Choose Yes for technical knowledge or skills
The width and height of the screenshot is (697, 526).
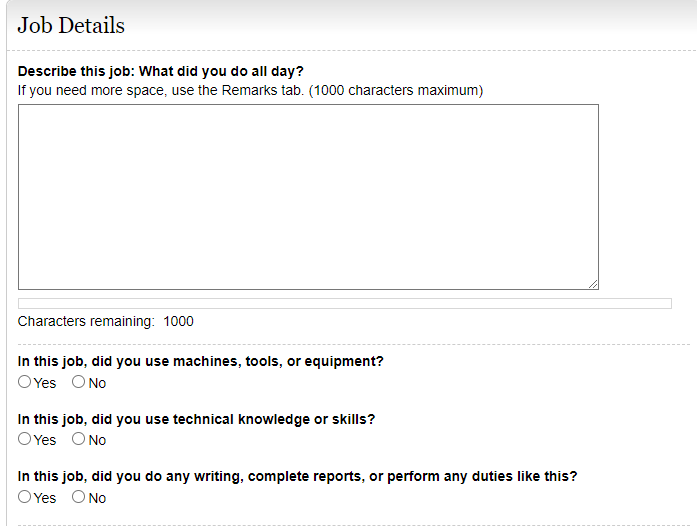pos(25,439)
